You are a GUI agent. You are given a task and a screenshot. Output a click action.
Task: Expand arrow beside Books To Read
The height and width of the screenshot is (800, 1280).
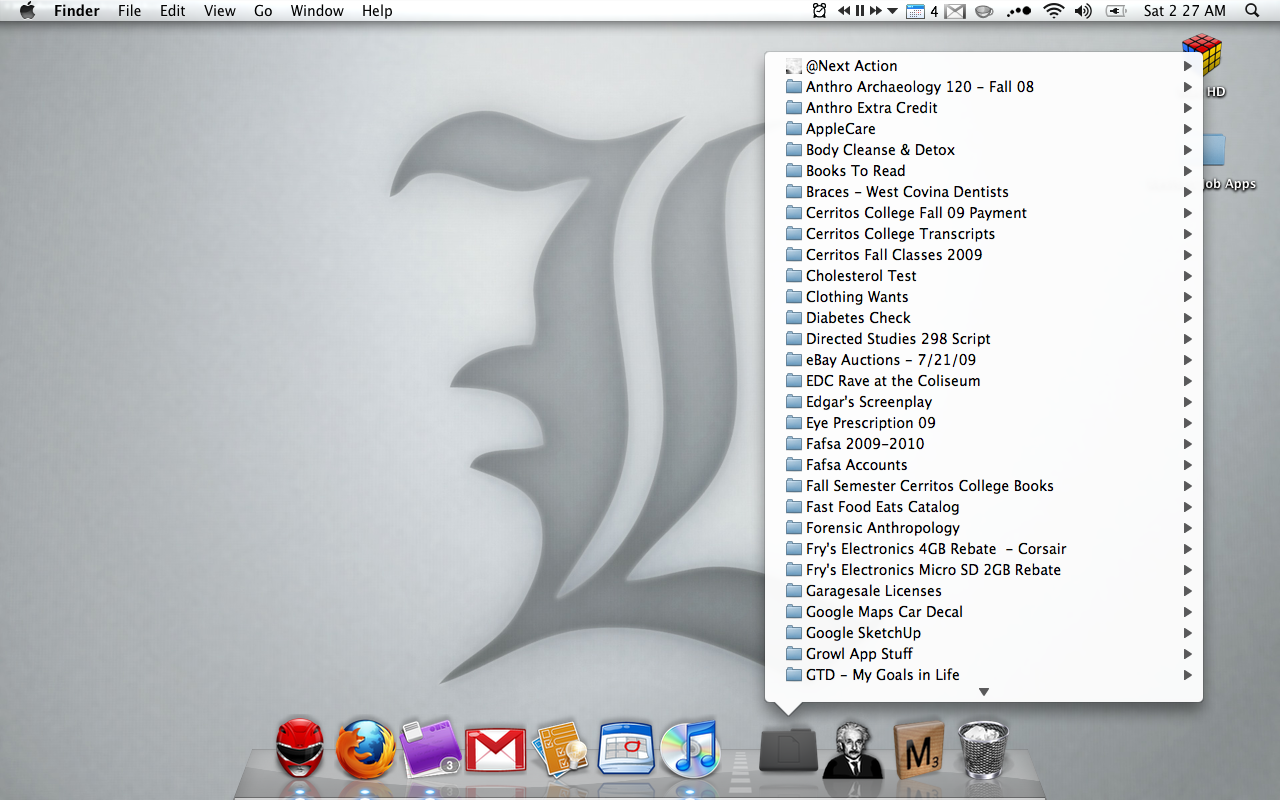1188,171
